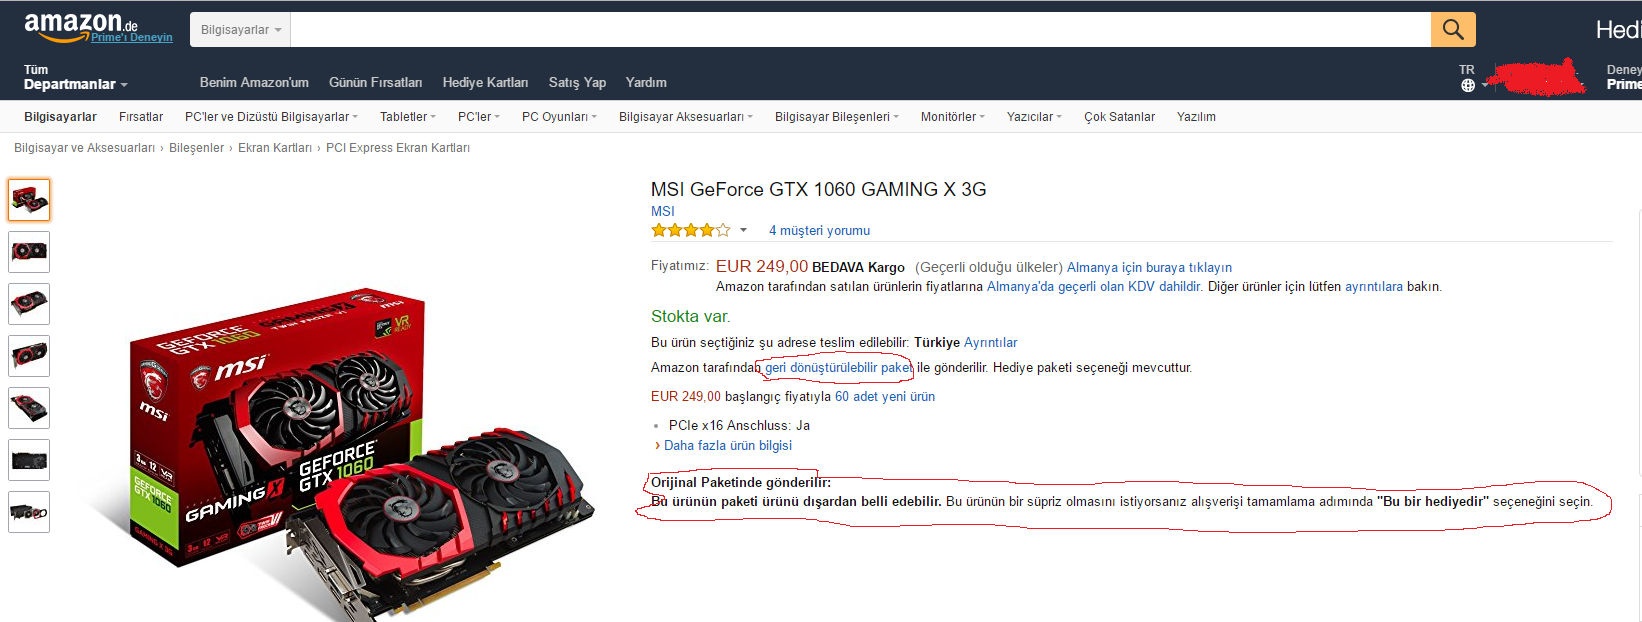Click the MSI GeForce GTX 1060 product title
The image size is (1642, 622).
coord(819,190)
